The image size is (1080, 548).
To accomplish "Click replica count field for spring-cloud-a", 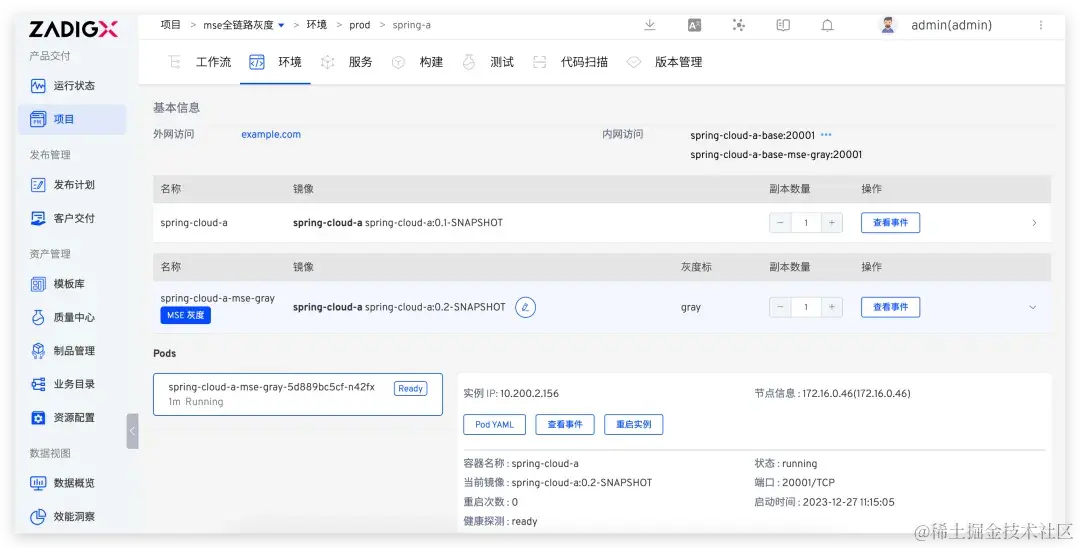I will 806,223.
